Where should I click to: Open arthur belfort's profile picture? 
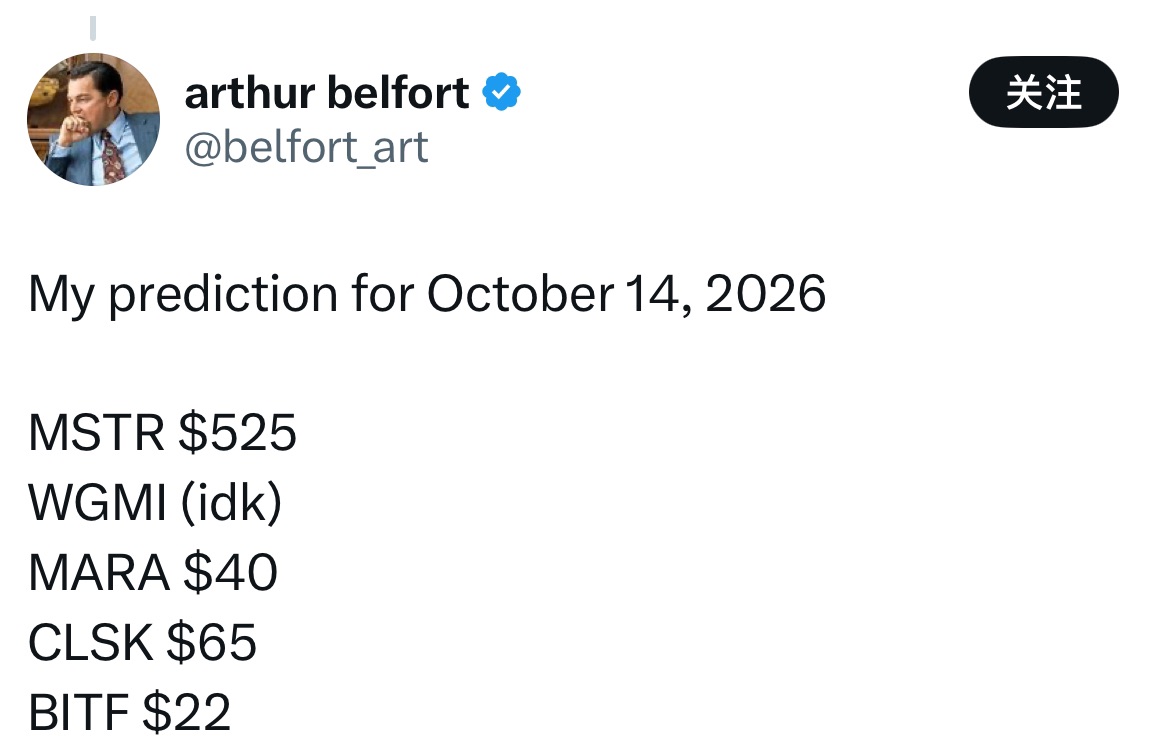point(93,119)
